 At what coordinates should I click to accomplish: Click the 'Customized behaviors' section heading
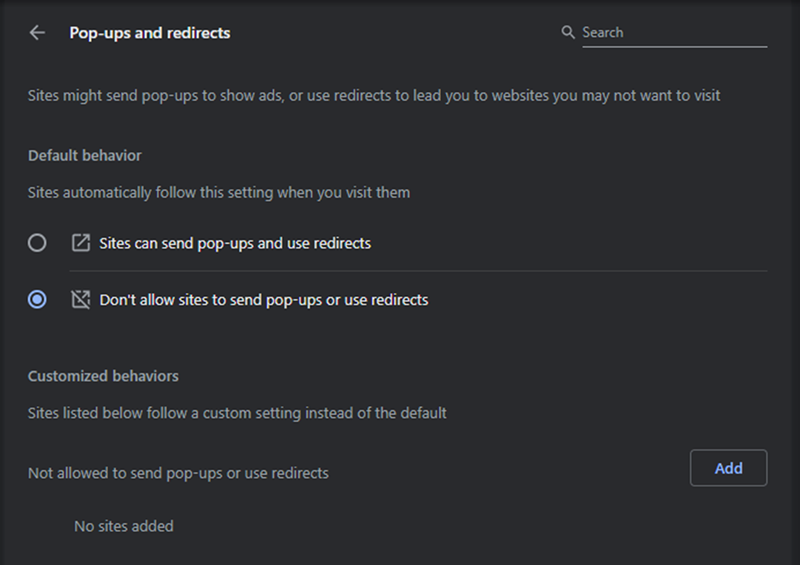coord(103,376)
